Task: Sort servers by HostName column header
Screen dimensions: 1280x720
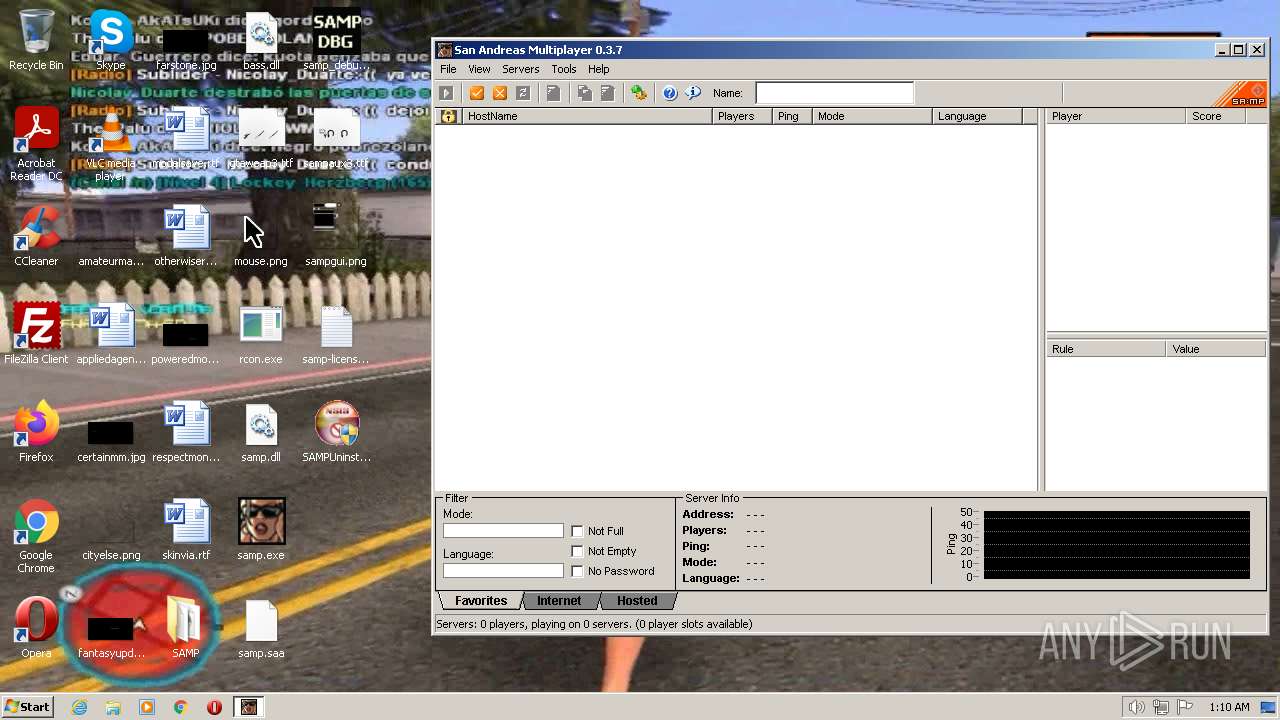Action: coord(587,116)
